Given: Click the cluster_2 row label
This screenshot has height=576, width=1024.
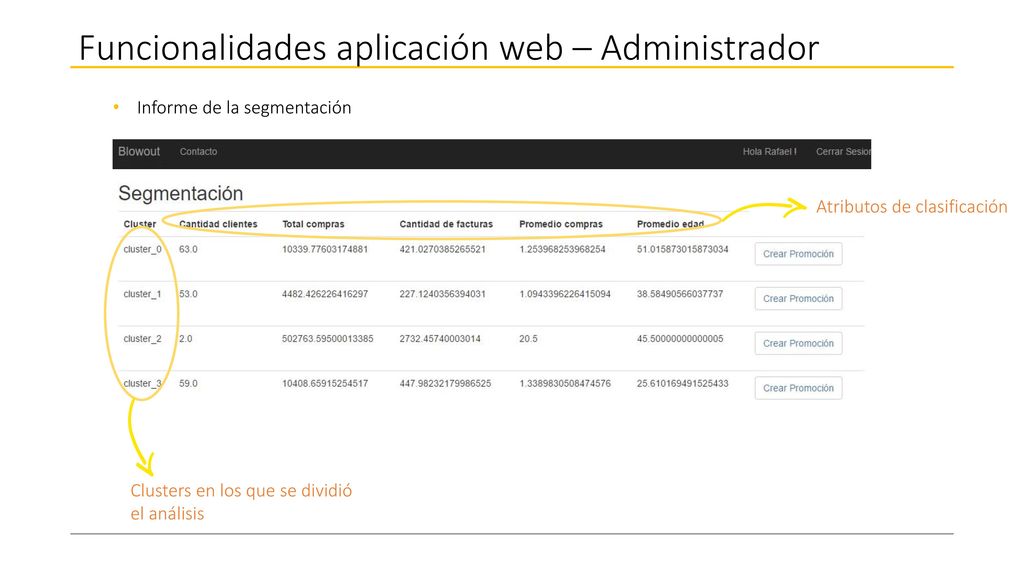Looking at the screenshot, I should coord(142,339).
